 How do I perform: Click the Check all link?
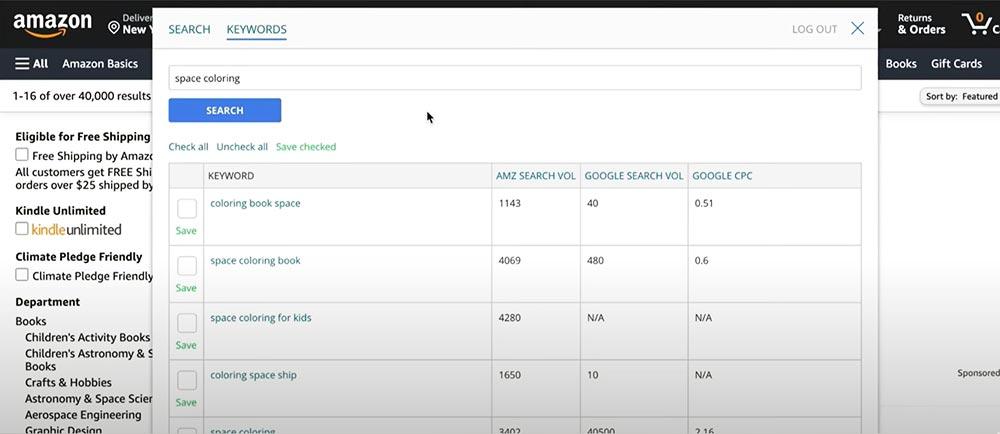pos(188,147)
